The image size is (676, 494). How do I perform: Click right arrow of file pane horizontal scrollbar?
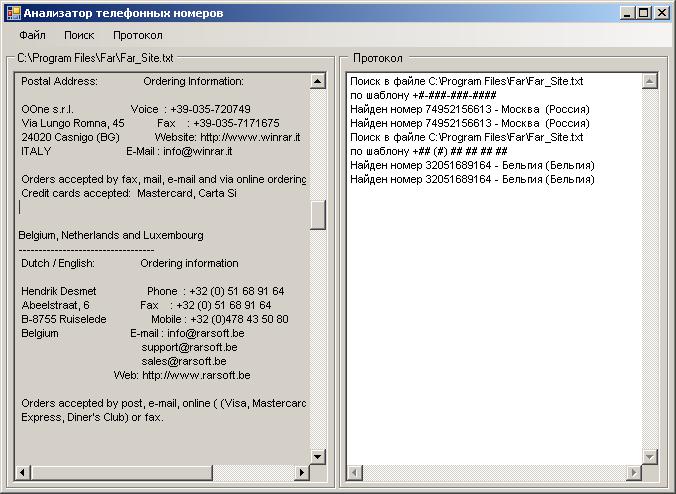(x=302, y=472)
